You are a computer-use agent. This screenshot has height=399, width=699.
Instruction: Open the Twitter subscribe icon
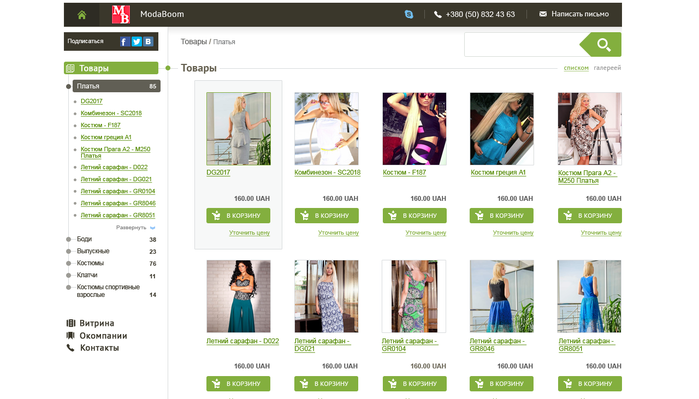tap(136, 41)
